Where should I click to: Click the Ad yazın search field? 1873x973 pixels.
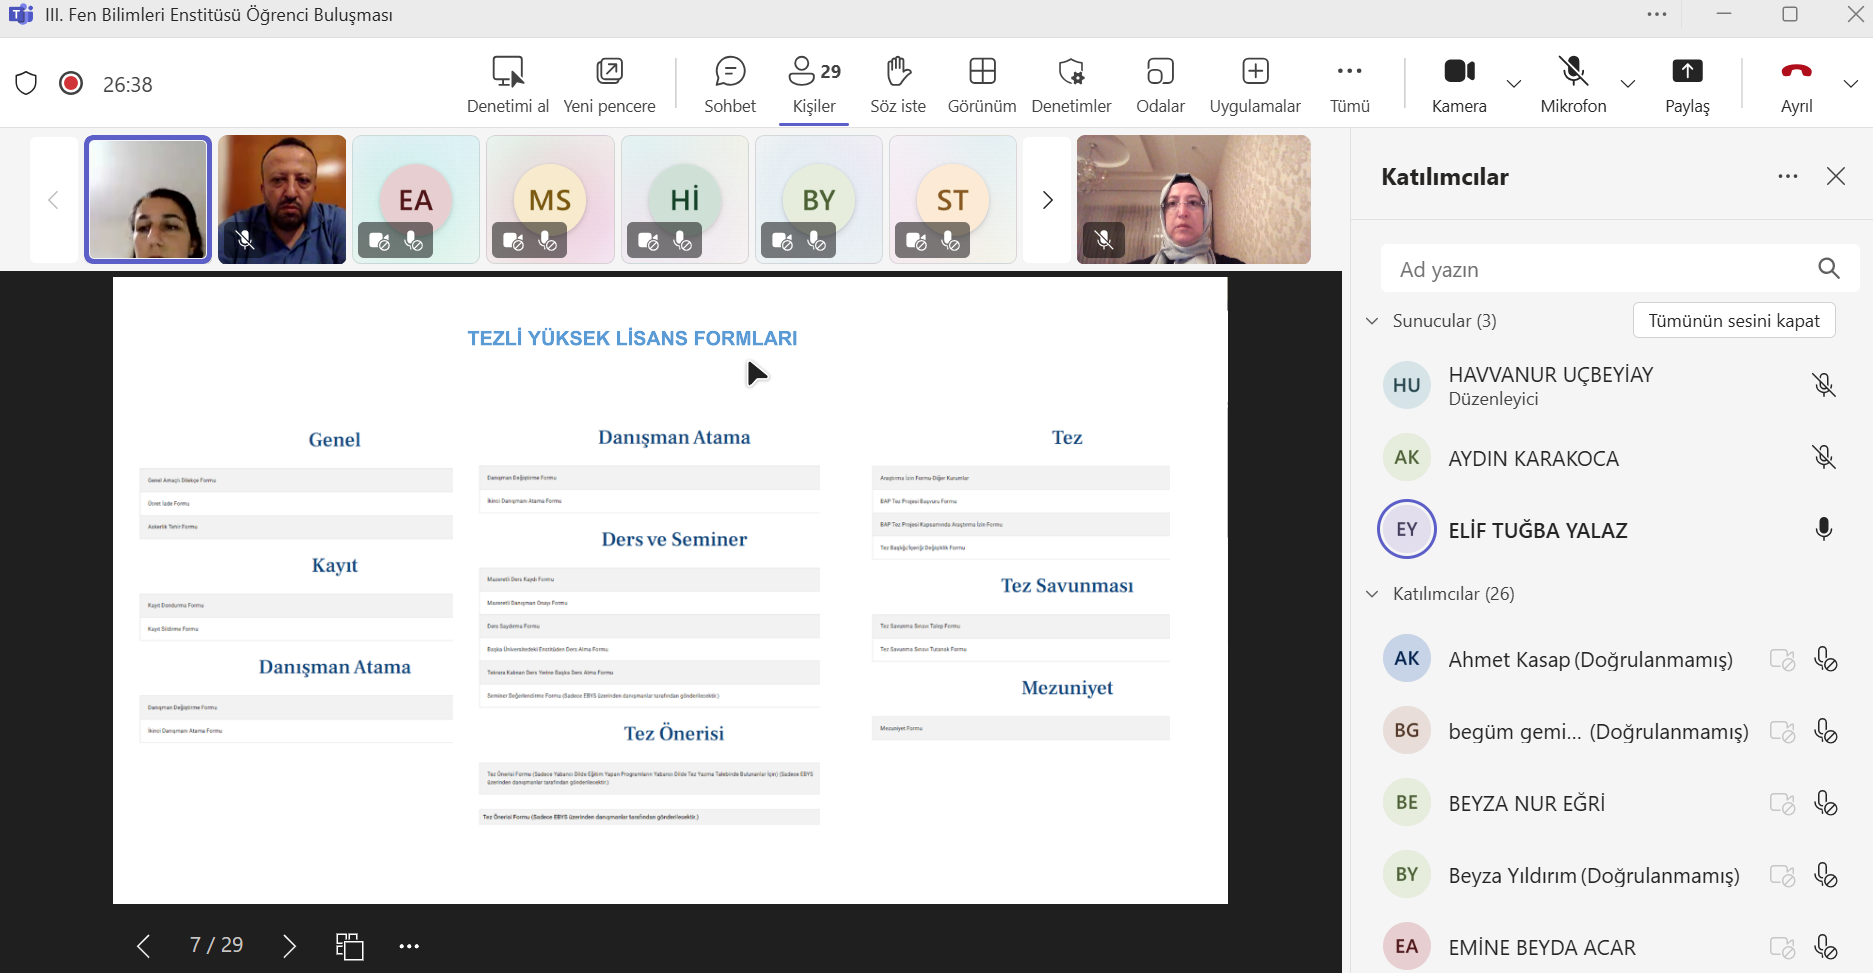click(x=1600, y=269)
